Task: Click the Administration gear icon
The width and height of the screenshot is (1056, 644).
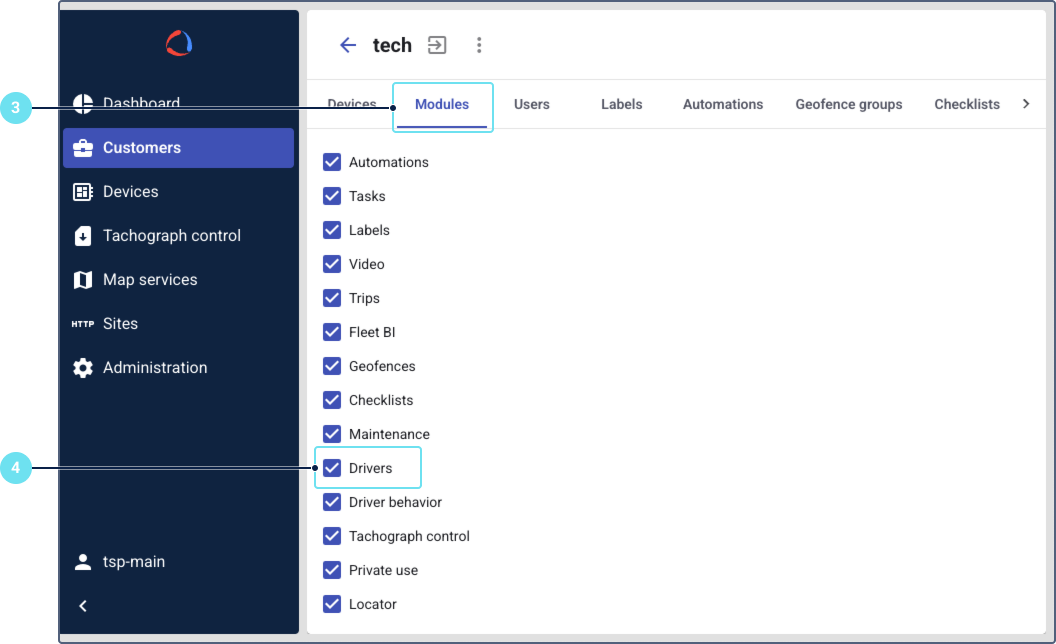Action: (x=83, y=368)
